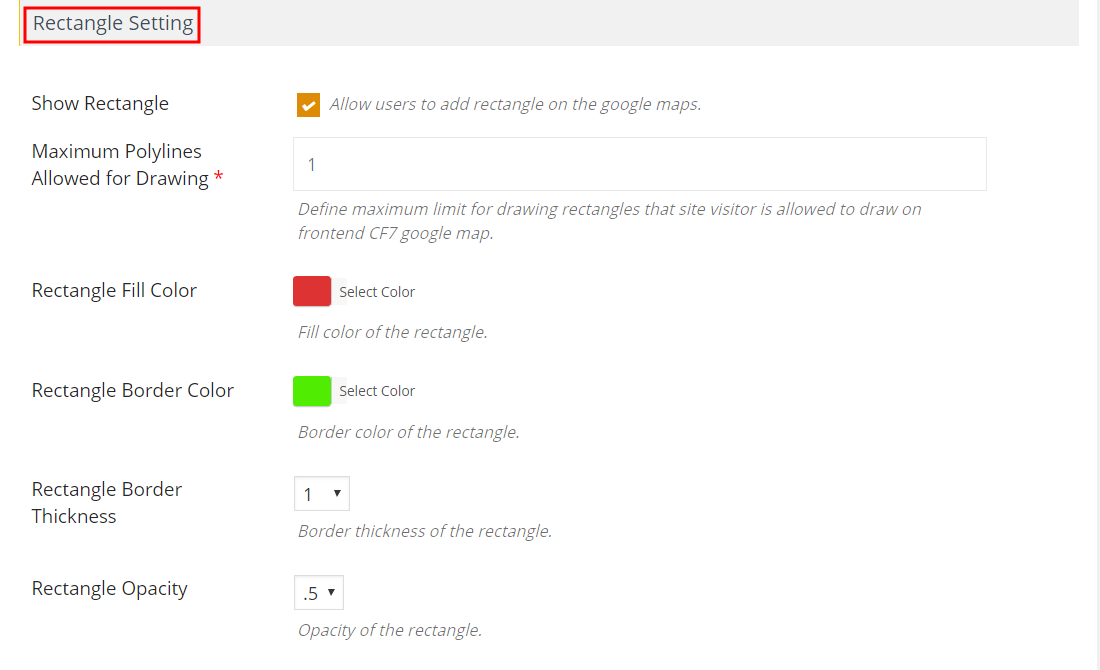Click Select Color for Rectangle Border Color
1100x670 pixels.
377,391
